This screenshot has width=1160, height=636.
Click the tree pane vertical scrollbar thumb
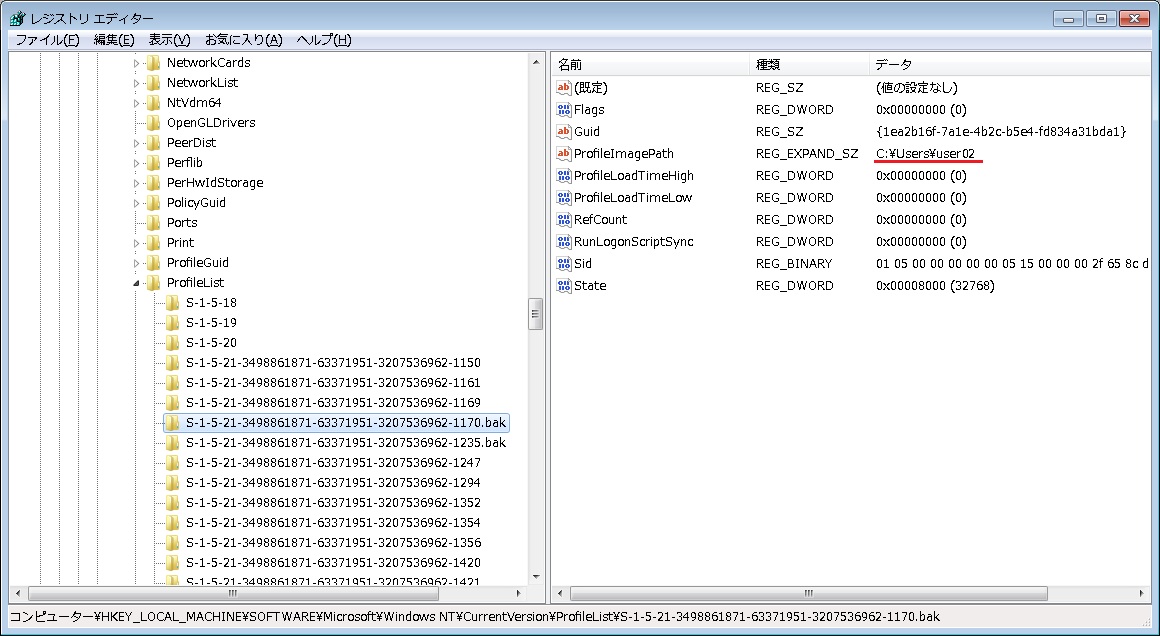(536, 313)
